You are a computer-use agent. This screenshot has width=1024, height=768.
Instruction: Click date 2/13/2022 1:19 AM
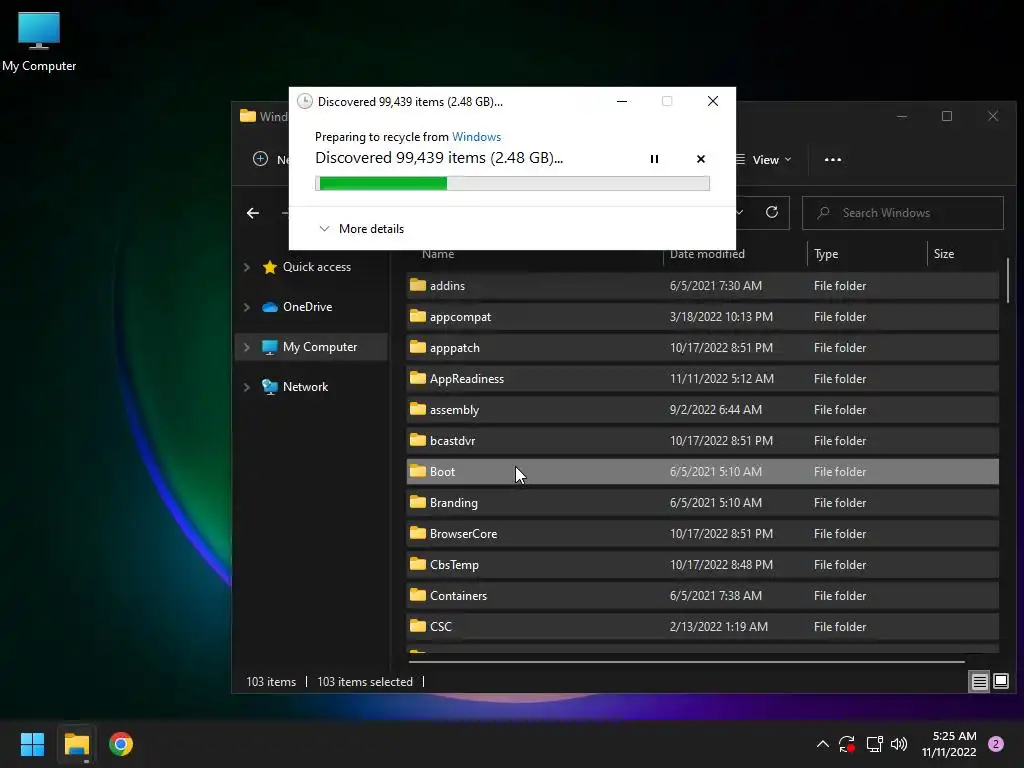pos(718,626)
